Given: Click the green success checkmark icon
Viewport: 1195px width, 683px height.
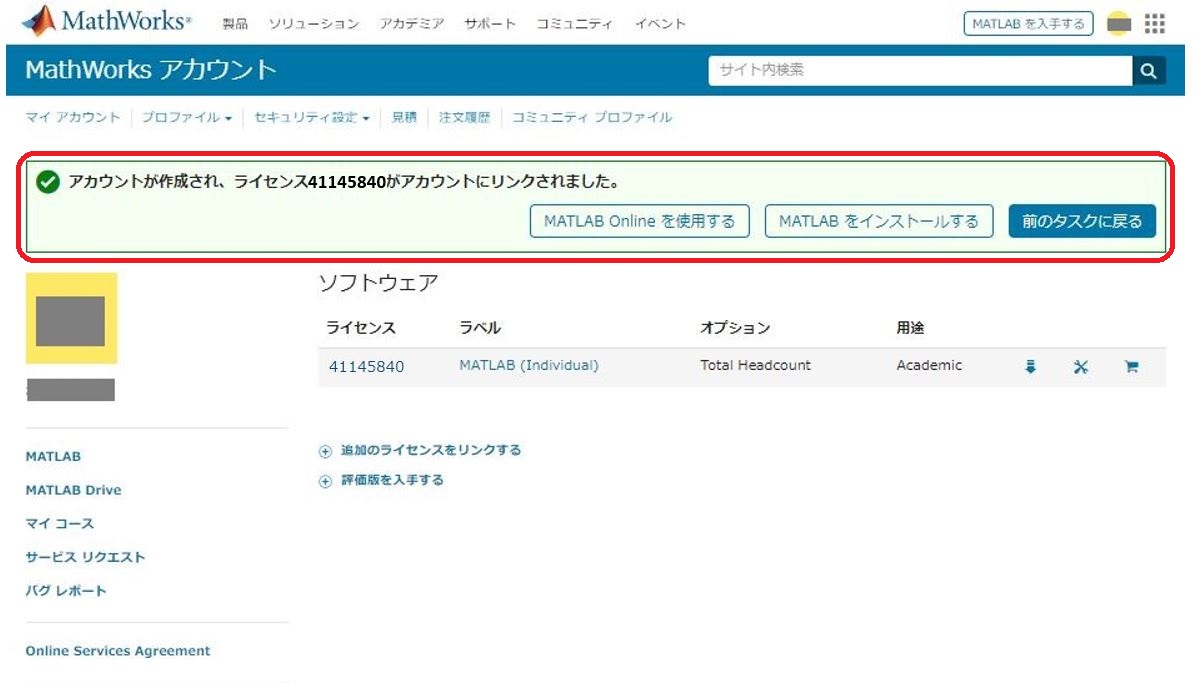Looking at the screenshot, I should [48, 182].
